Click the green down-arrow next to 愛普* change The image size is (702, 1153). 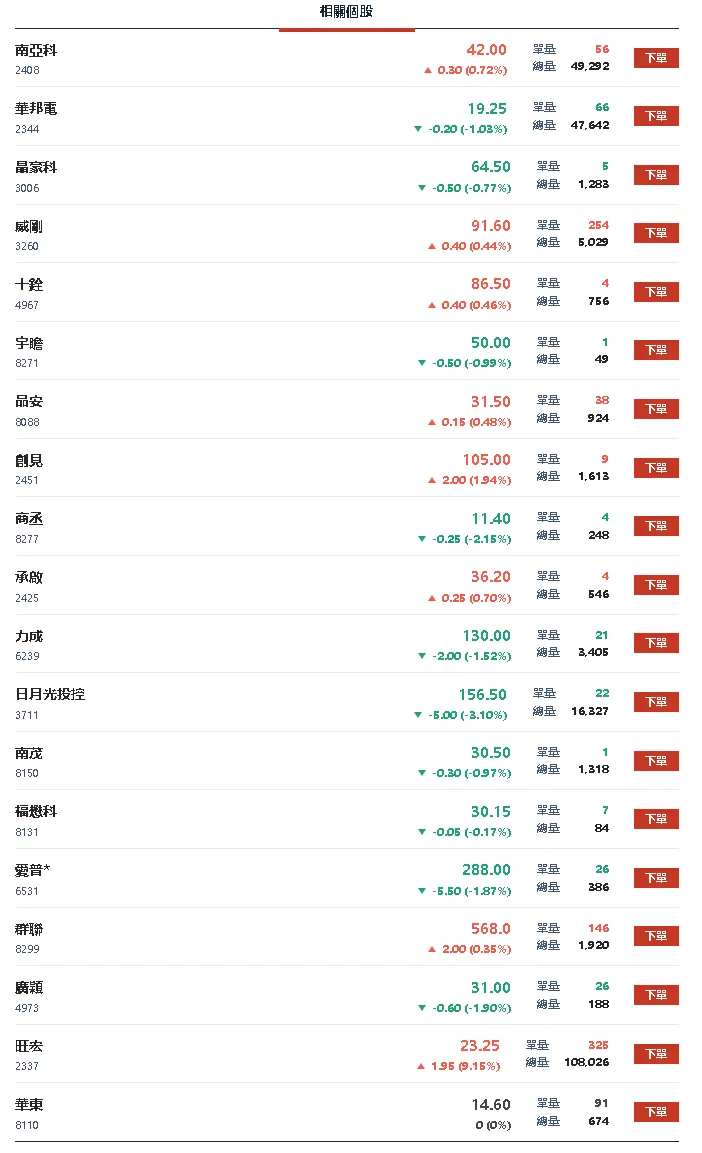(x=424, y=890)
